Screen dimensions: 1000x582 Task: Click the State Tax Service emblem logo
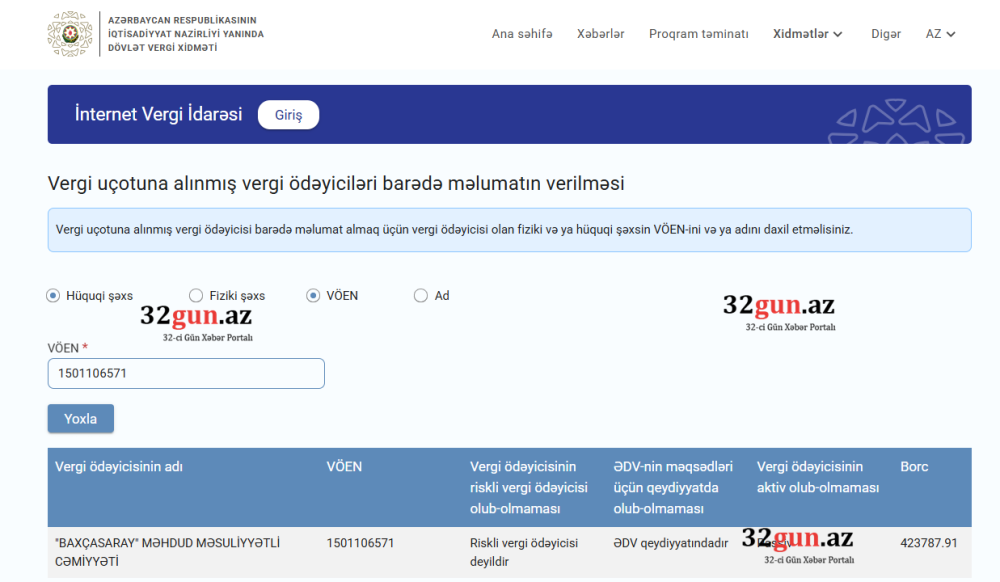(x=70, y=34)
